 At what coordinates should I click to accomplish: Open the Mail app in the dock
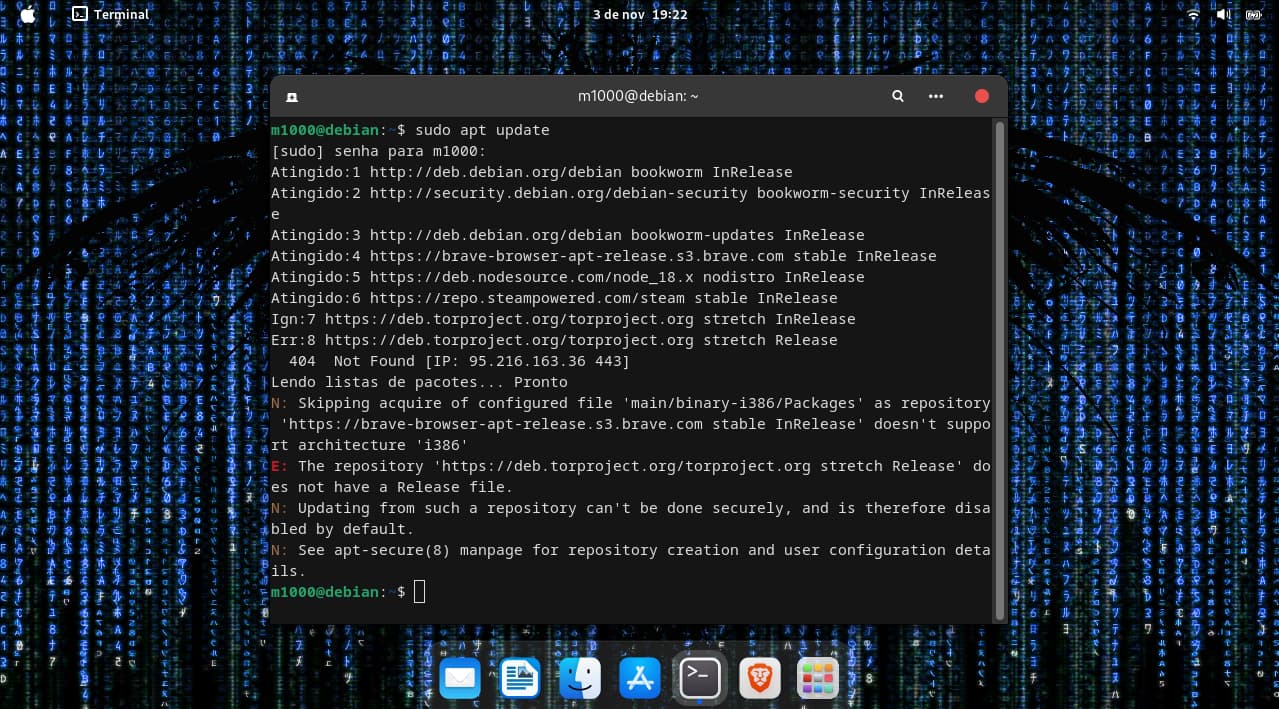[460, 679]
